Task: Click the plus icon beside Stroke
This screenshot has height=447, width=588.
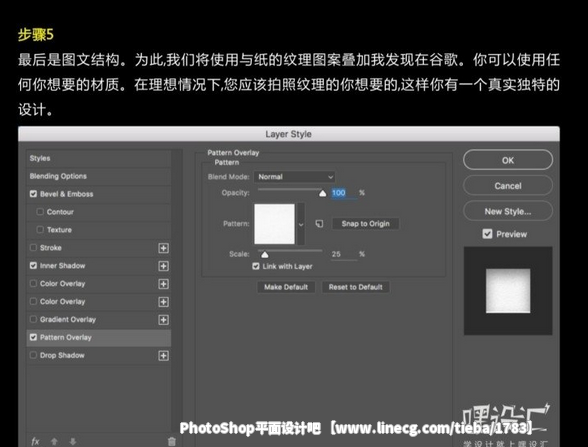Action: click(164, 248)
